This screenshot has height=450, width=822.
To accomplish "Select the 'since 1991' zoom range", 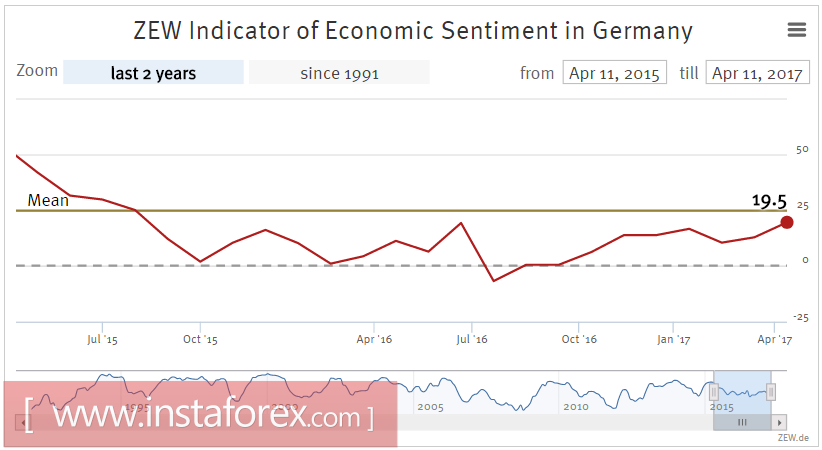I will pos(339,73).
